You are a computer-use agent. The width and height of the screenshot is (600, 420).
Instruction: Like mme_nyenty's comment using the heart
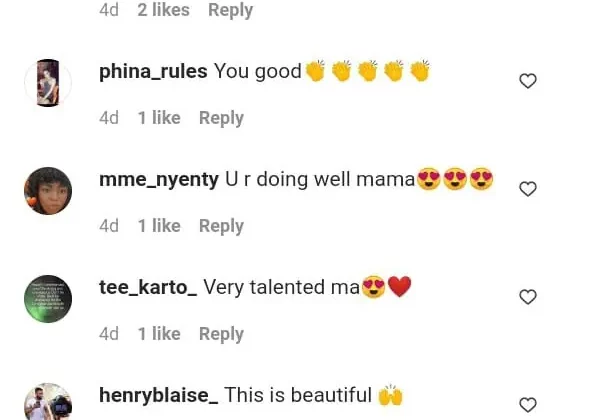point(528,189)
